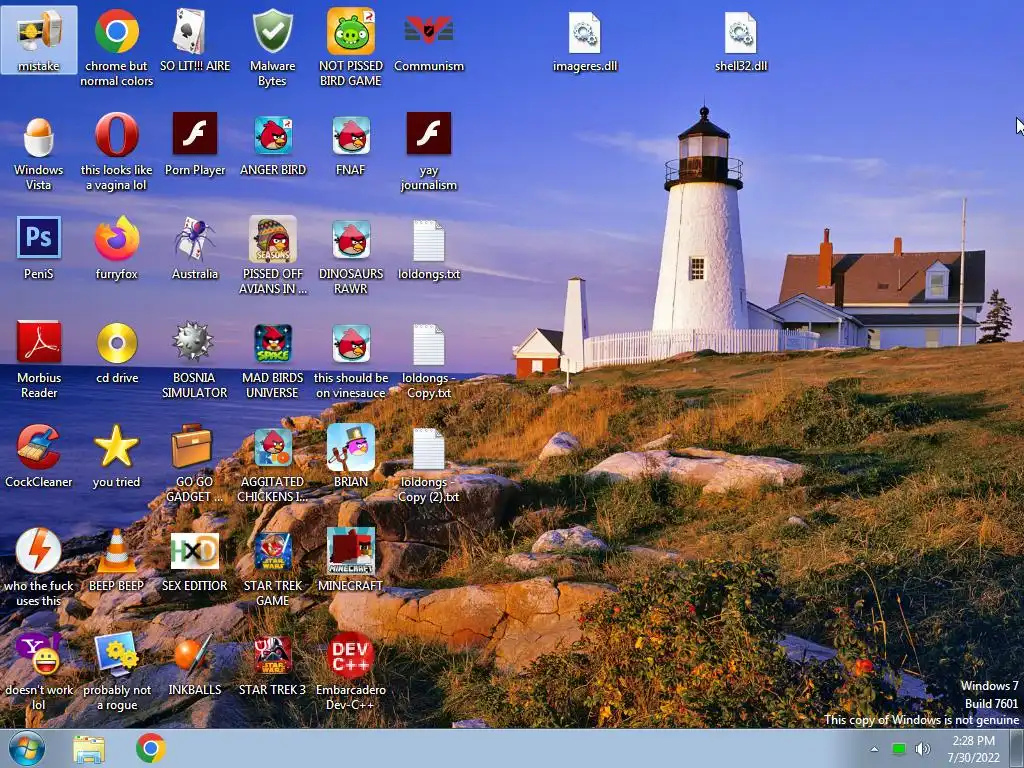This screenshot has height=768, width=1024.
Task: Open the Windows Start menu orb
Action: 27,748
